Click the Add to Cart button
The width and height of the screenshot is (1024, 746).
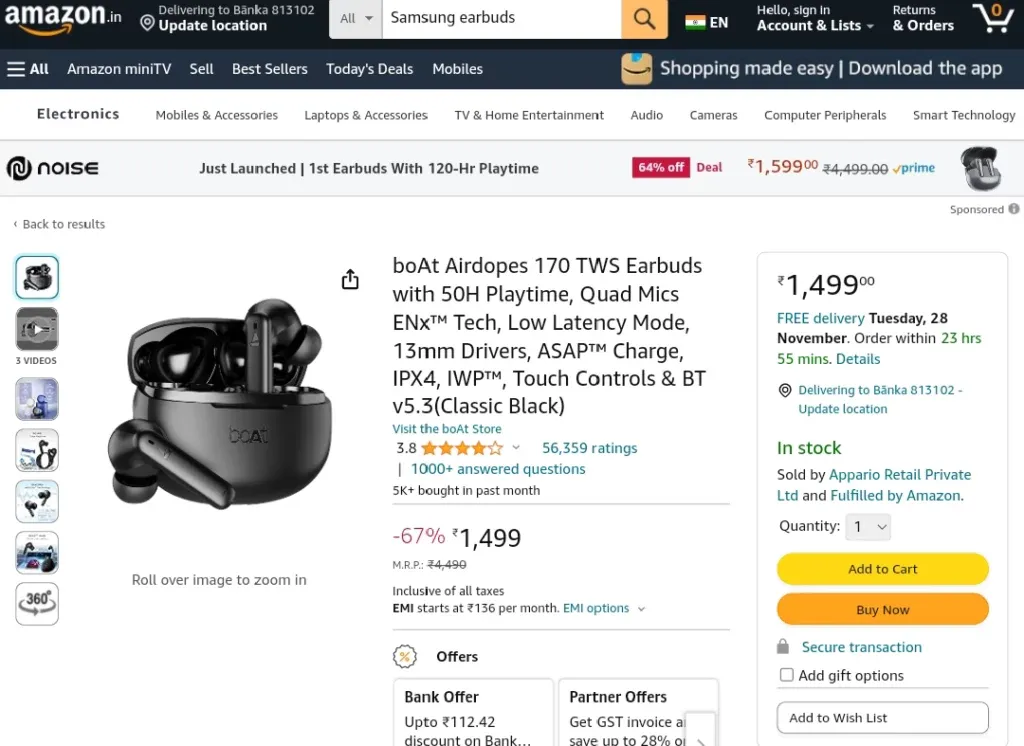882,569
